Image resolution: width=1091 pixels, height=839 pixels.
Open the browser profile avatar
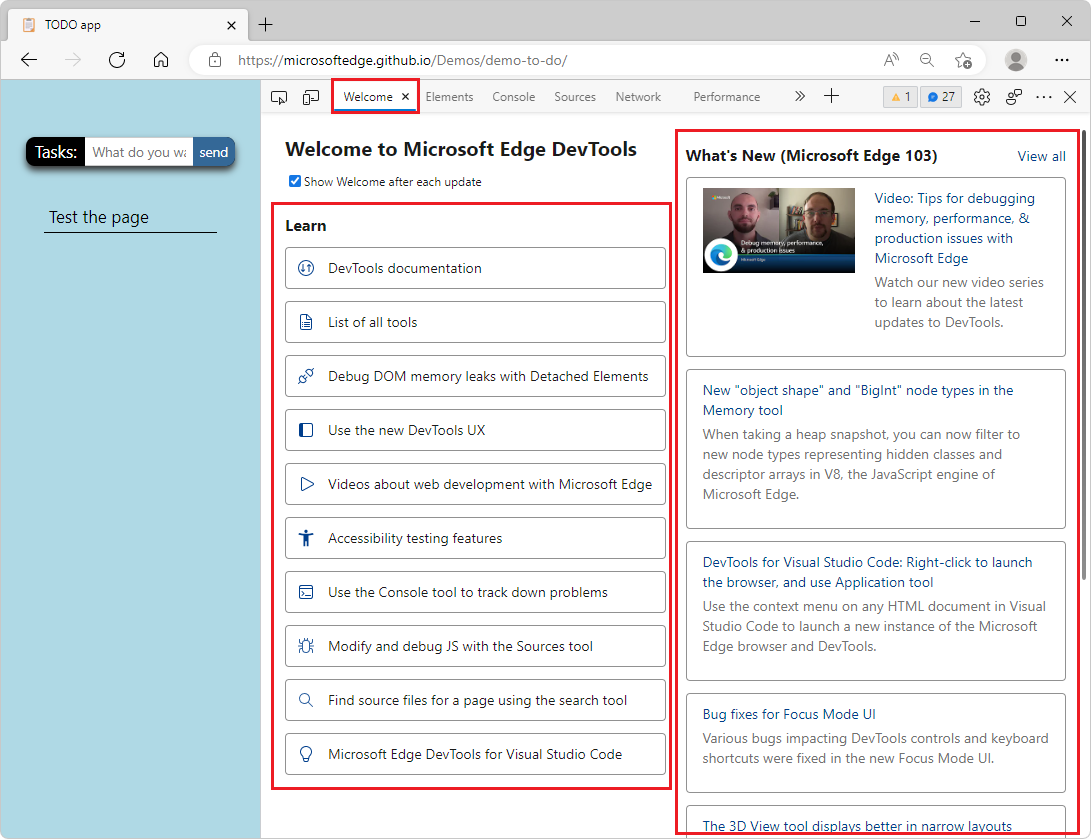tap(1015, 60)
